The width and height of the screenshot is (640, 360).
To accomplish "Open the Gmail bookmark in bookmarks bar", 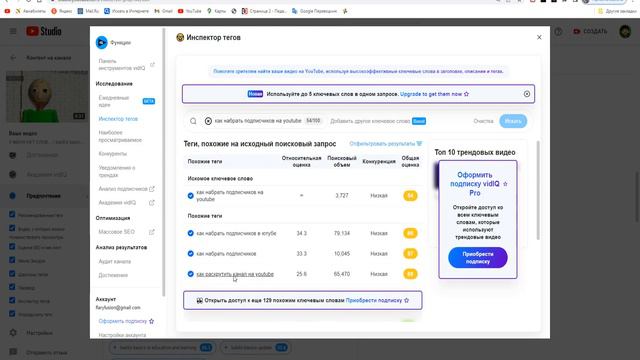I will (x=163, y=11).
